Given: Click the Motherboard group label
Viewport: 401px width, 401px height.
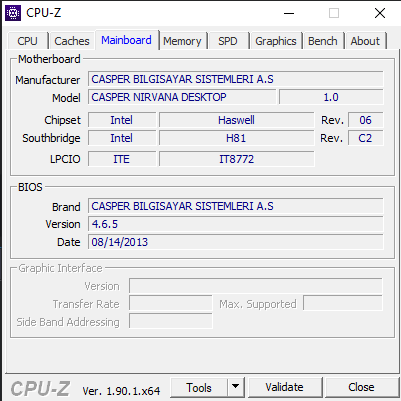Looking at the screenshot, I should tap(49, 59).
